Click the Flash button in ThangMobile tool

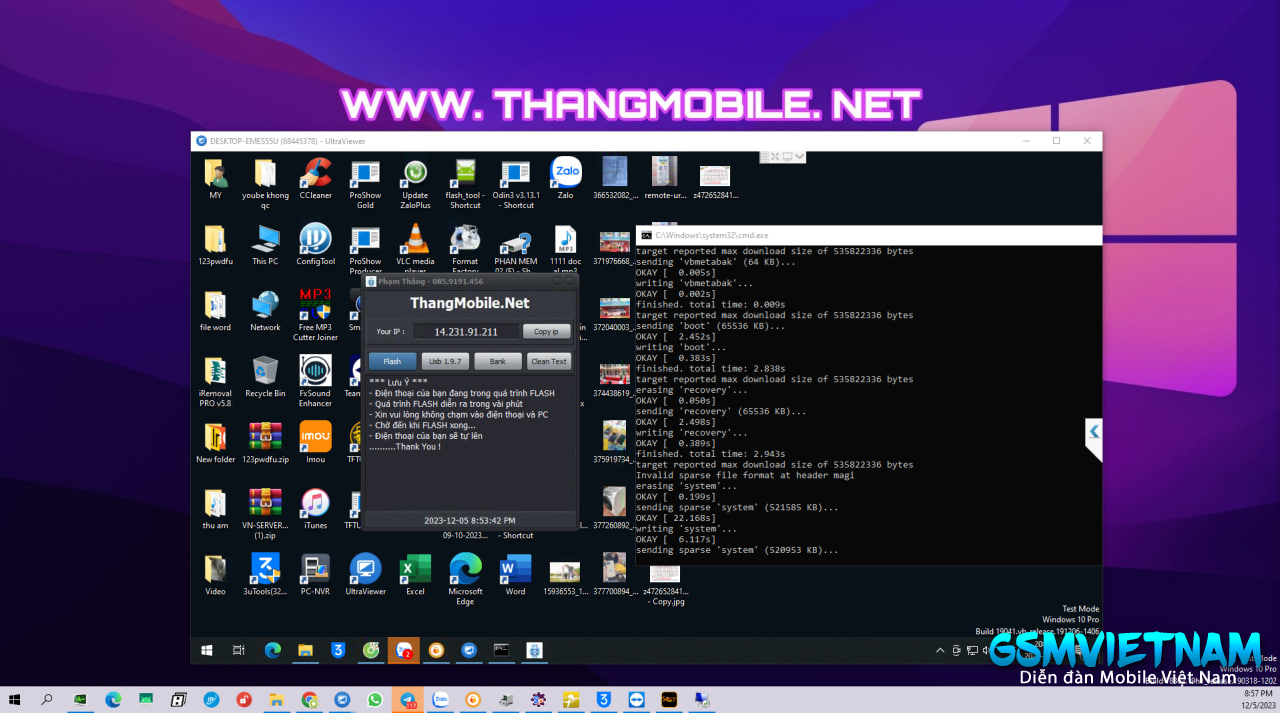coord(392,361)
